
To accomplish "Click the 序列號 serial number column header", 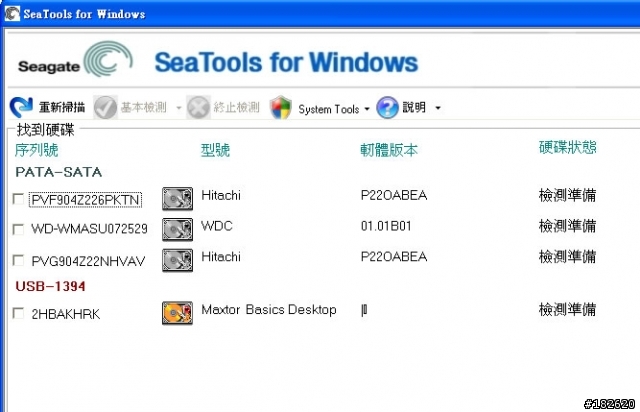I will click(x=36, y=150).
